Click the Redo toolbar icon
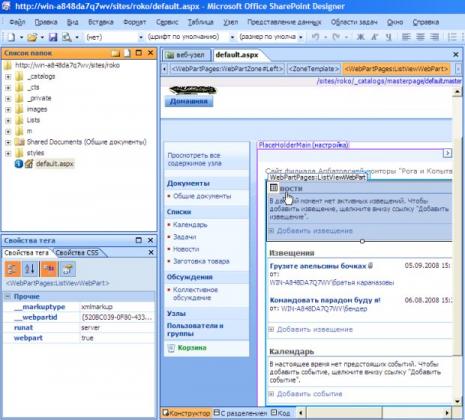This screenshot has height=420, width=465. coord(336,37)
